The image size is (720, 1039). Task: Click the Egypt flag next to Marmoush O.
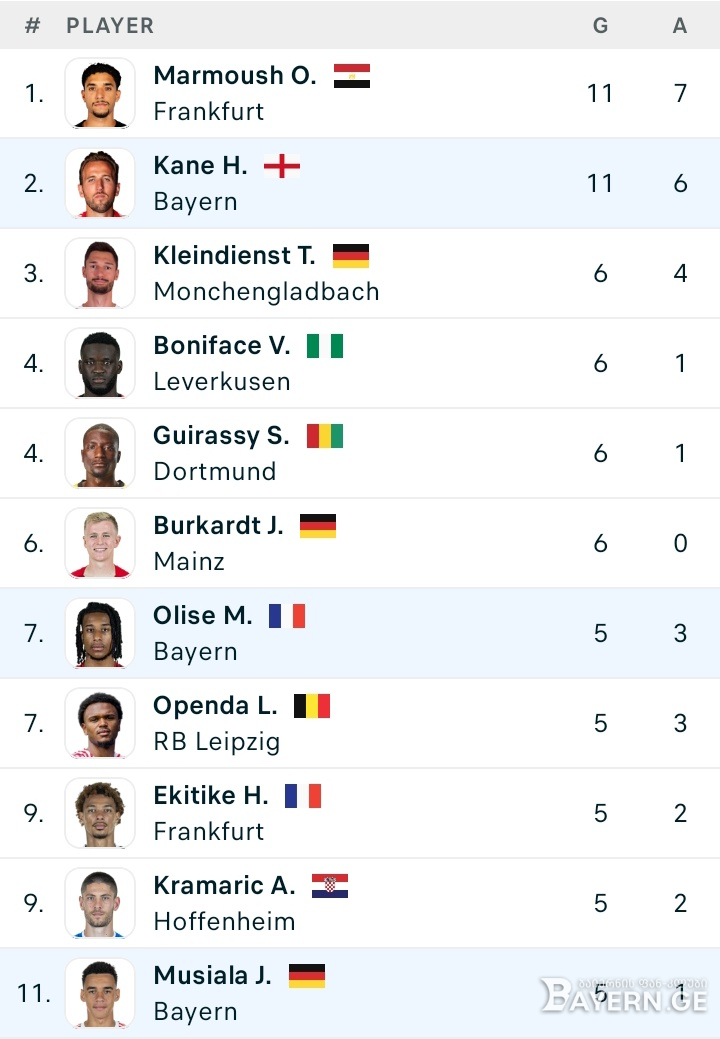point(352,76)
